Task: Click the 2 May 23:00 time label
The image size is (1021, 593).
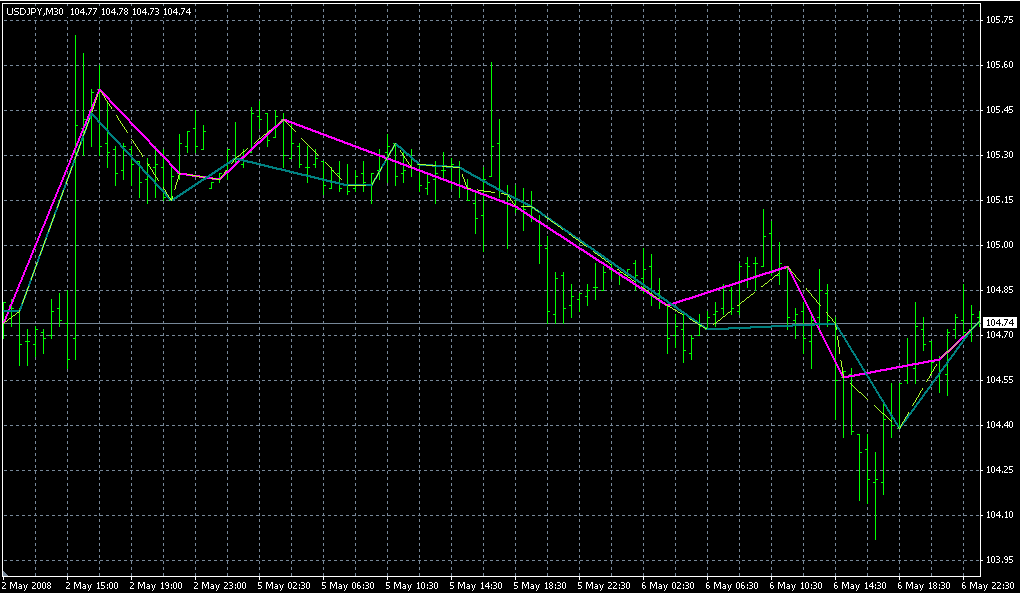Action: pos(222,585)
